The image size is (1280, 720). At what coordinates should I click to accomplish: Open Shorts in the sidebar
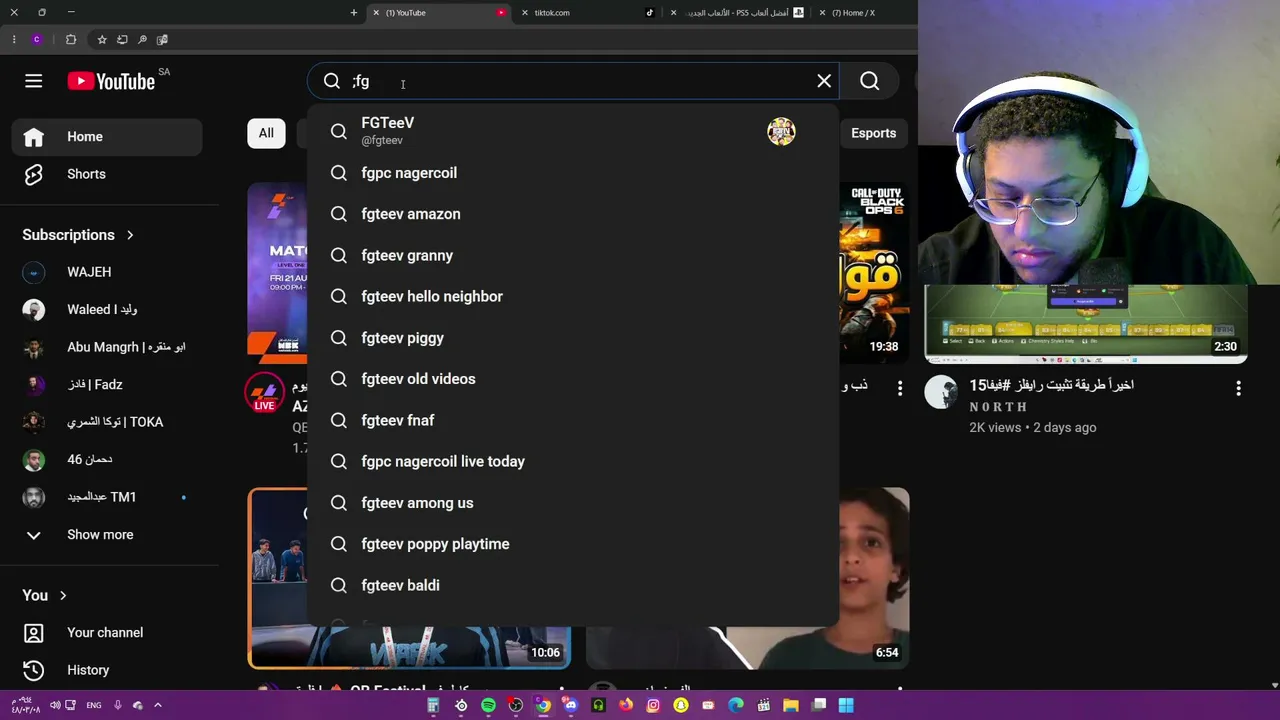107,174
